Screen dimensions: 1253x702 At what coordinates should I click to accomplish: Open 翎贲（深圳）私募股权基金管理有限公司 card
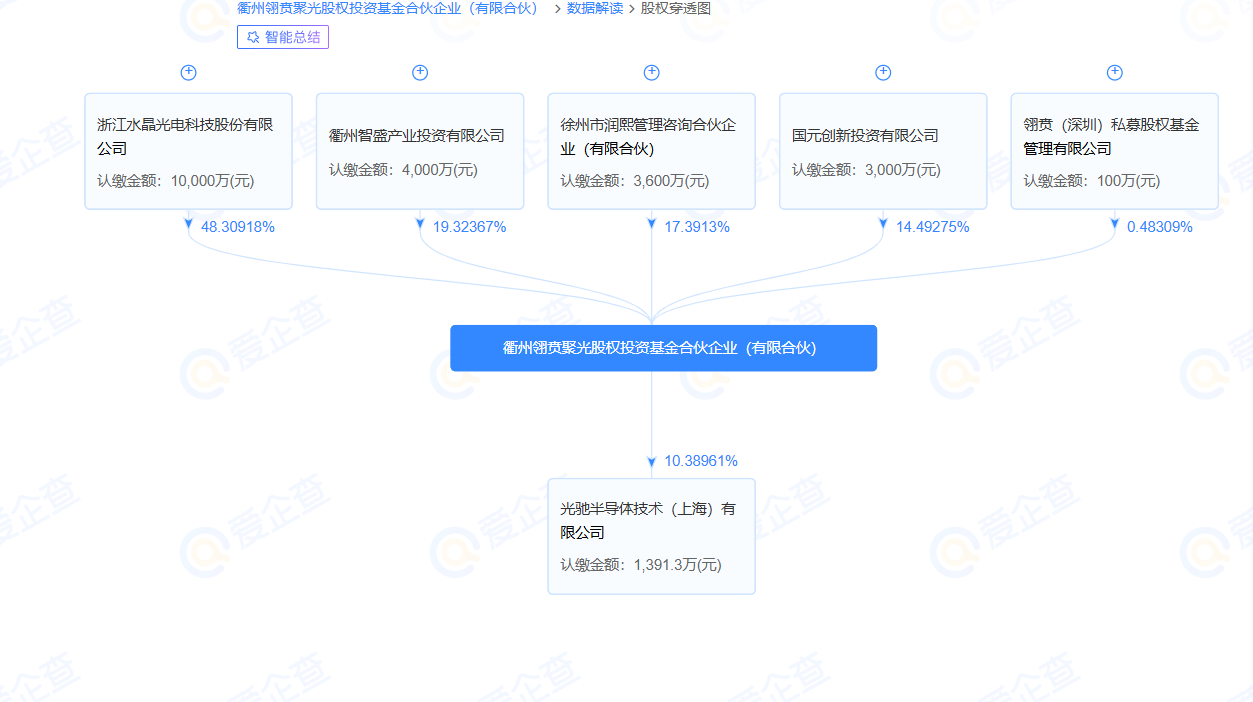click(1115, 151)
